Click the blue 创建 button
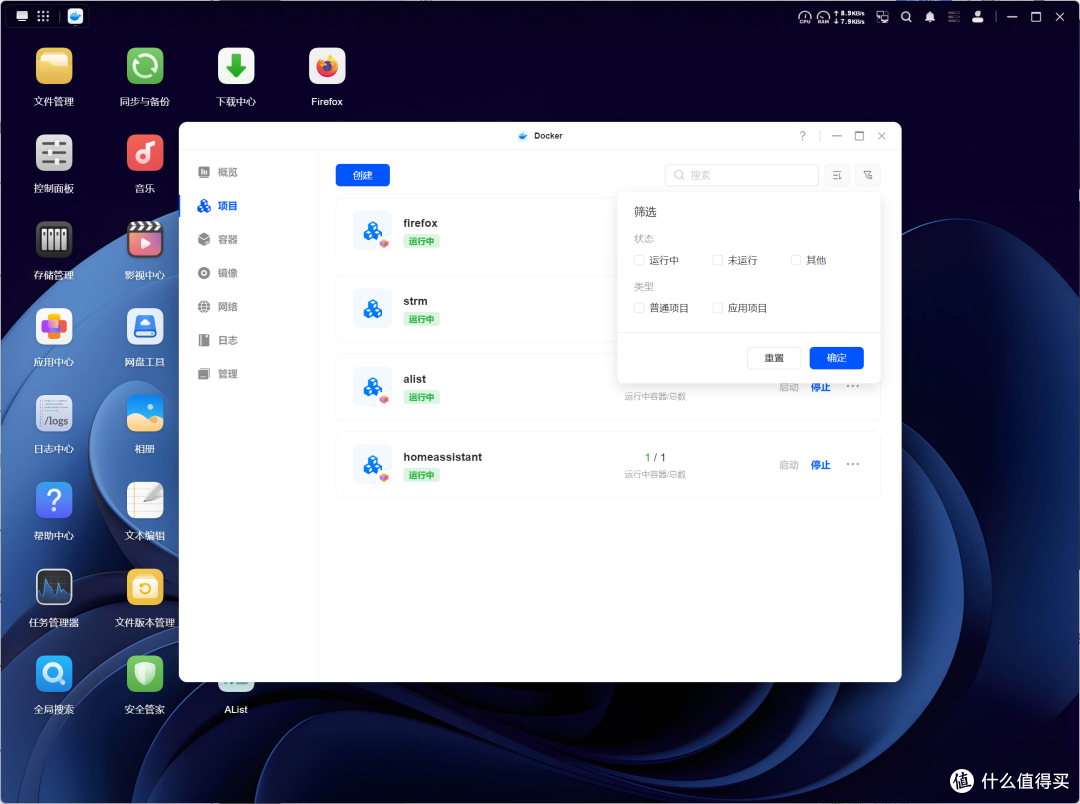 coord(362,175)
